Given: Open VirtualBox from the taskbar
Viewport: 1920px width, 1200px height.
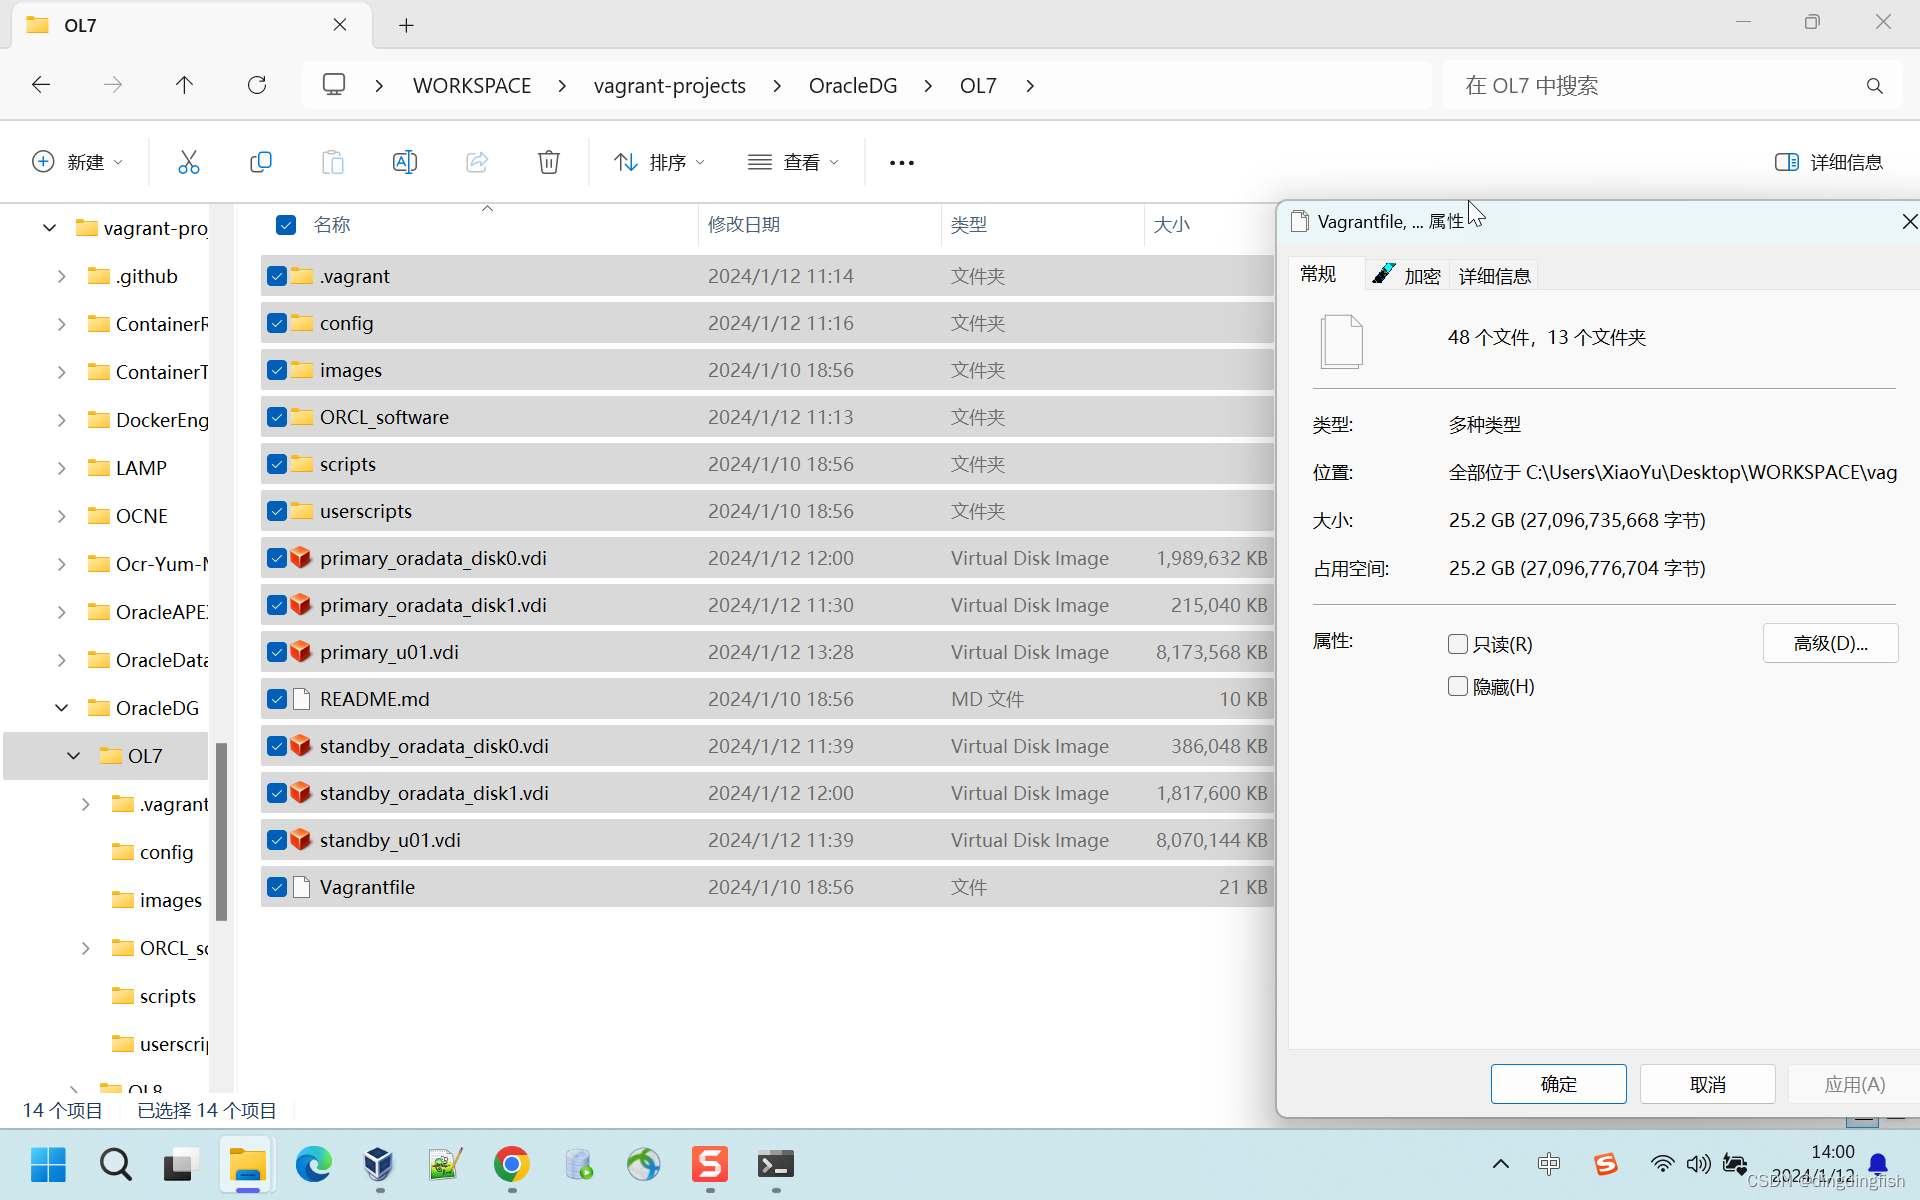Looking at the screenshot, I should (x=379, y=1164).
